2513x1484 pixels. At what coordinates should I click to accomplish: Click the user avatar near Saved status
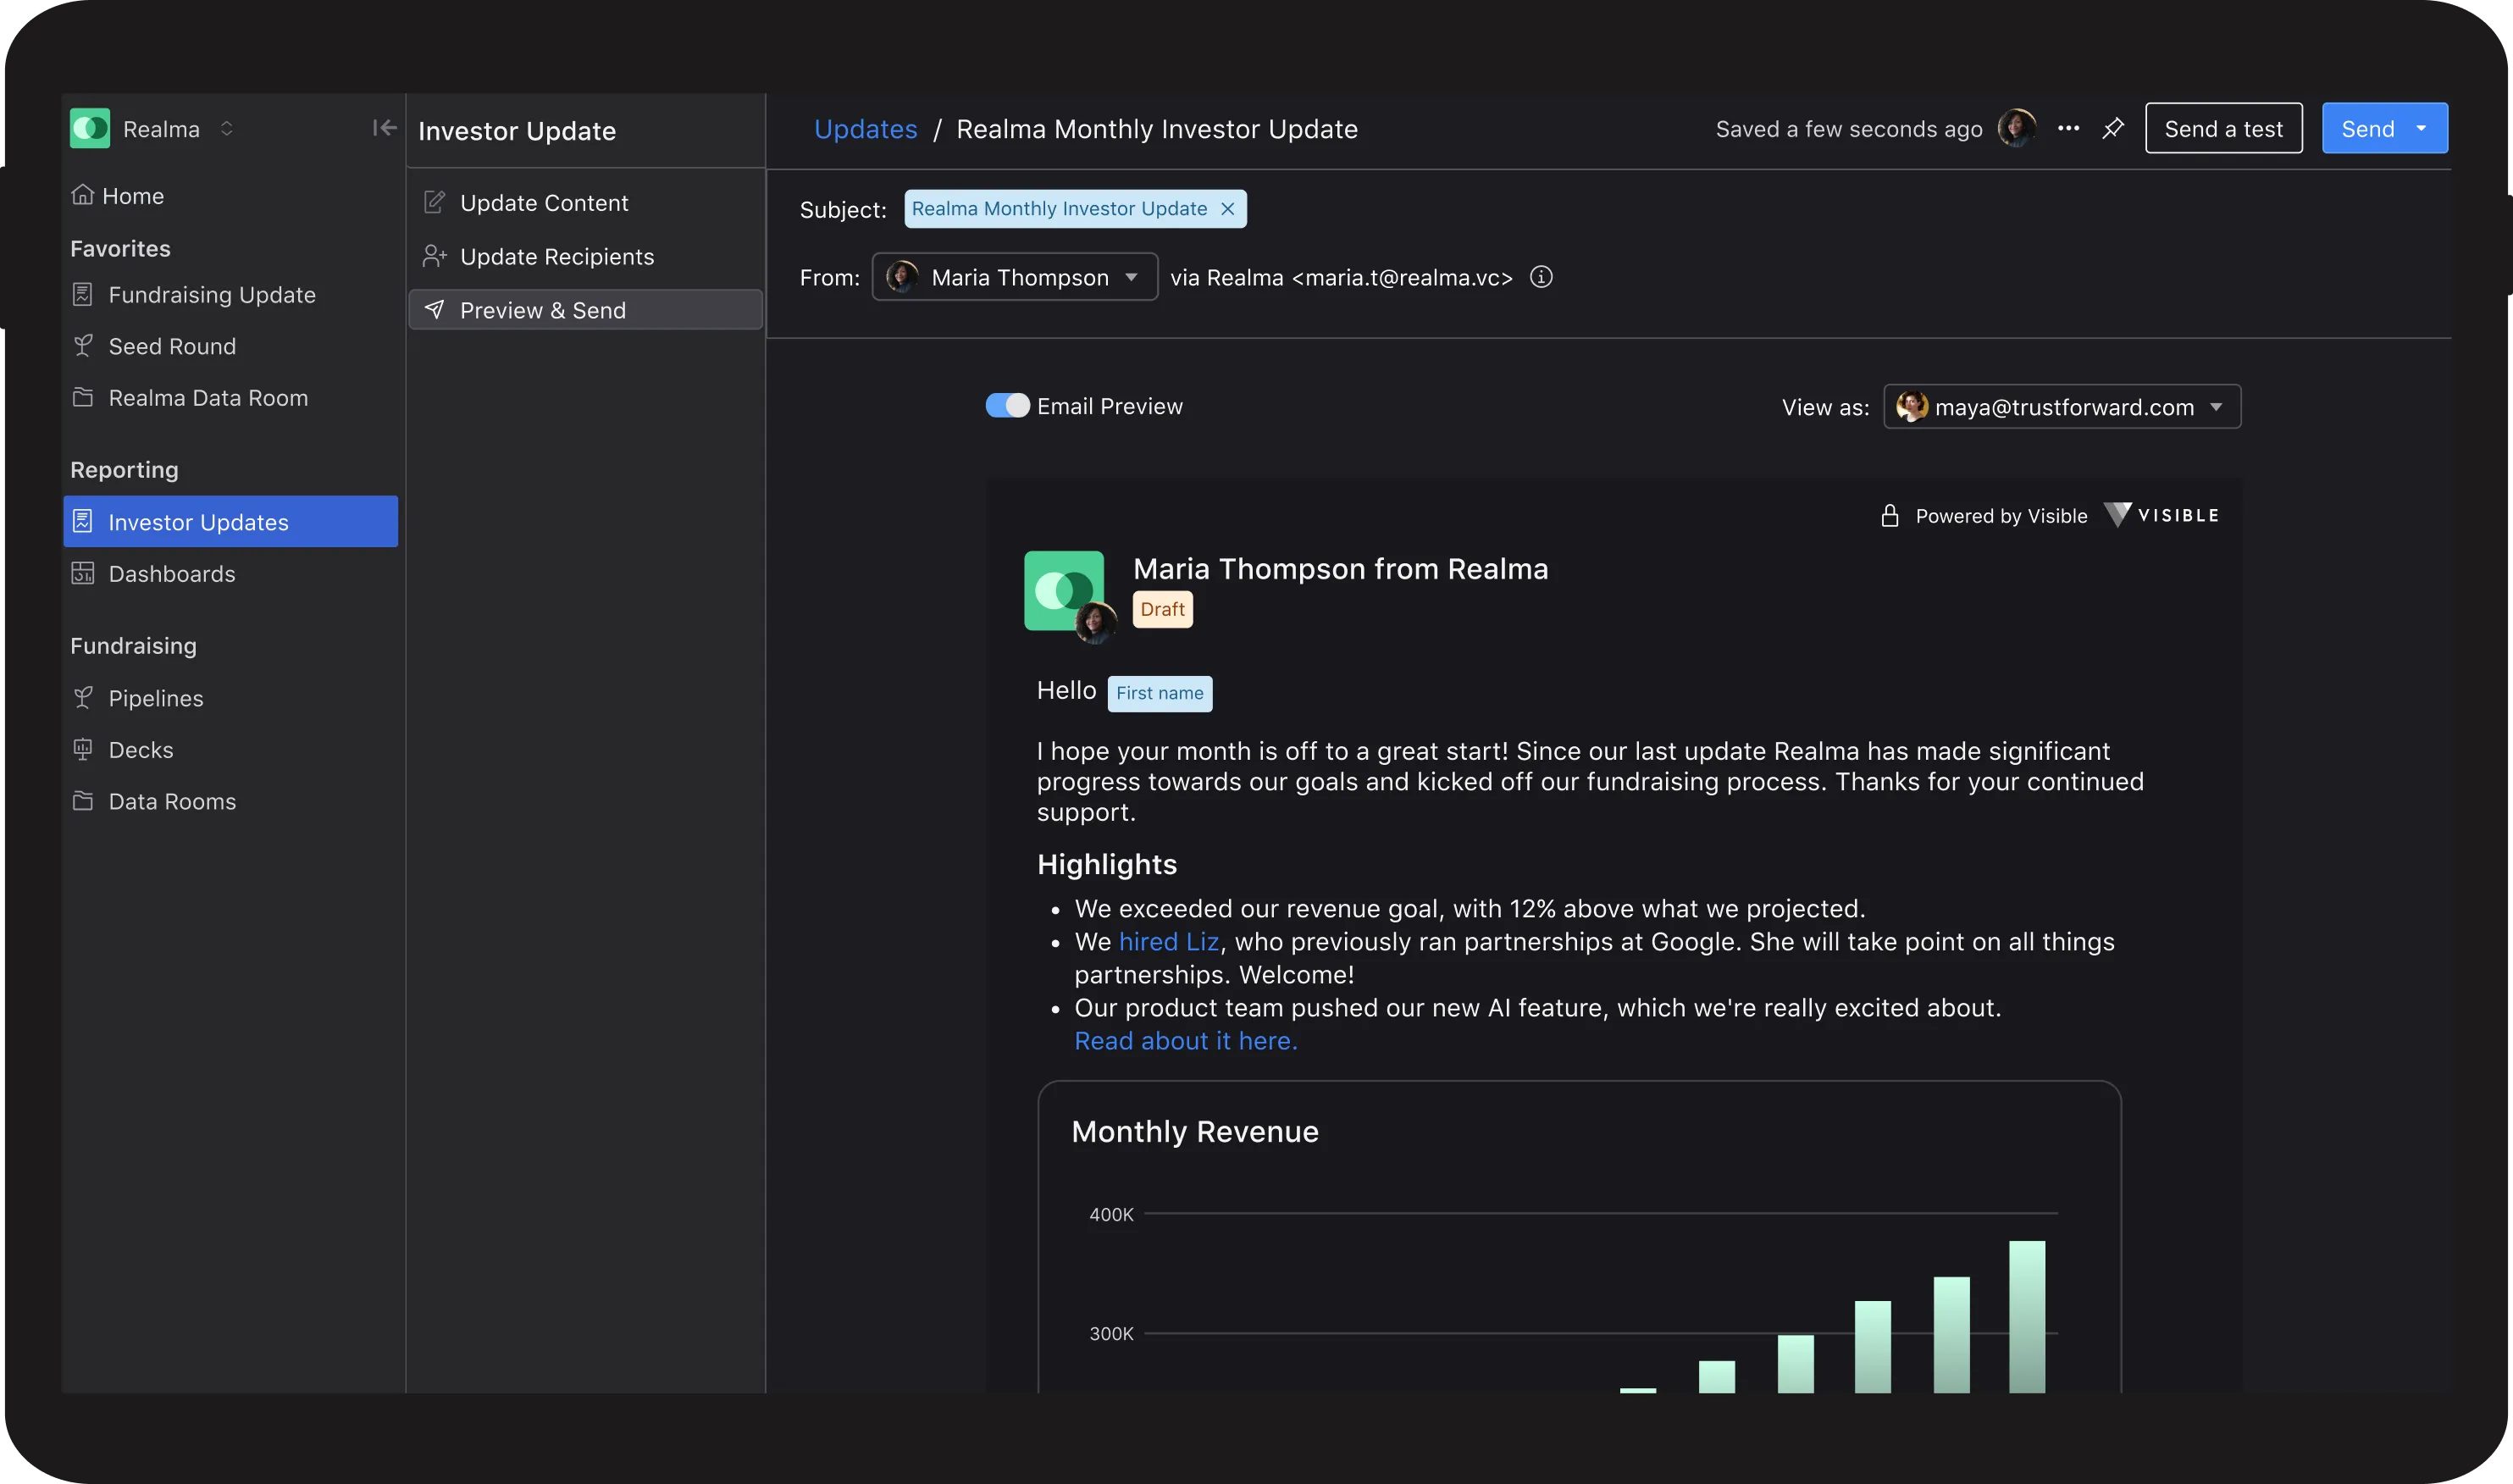click(2015, 129)
